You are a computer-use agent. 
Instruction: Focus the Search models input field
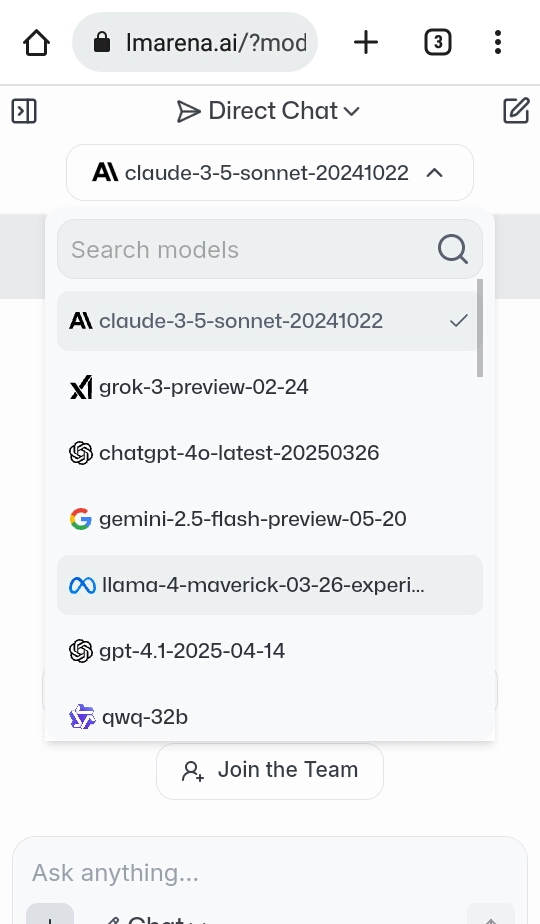(270, 249)
